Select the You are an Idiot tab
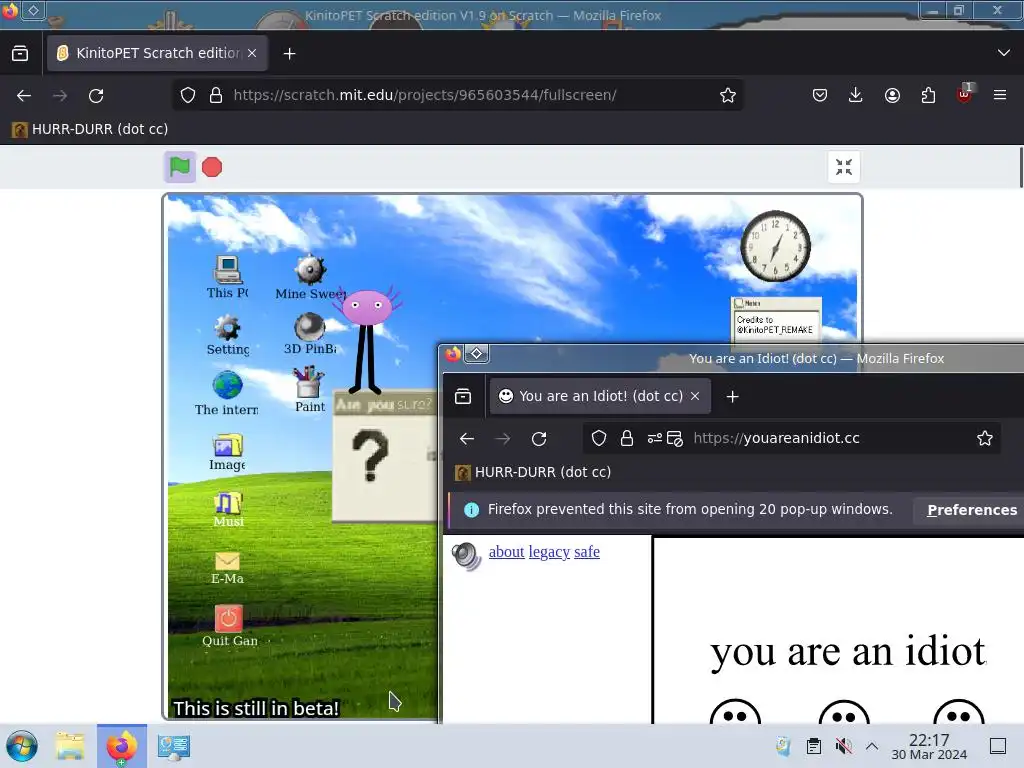1024x768 pixels. click(600, 396)
